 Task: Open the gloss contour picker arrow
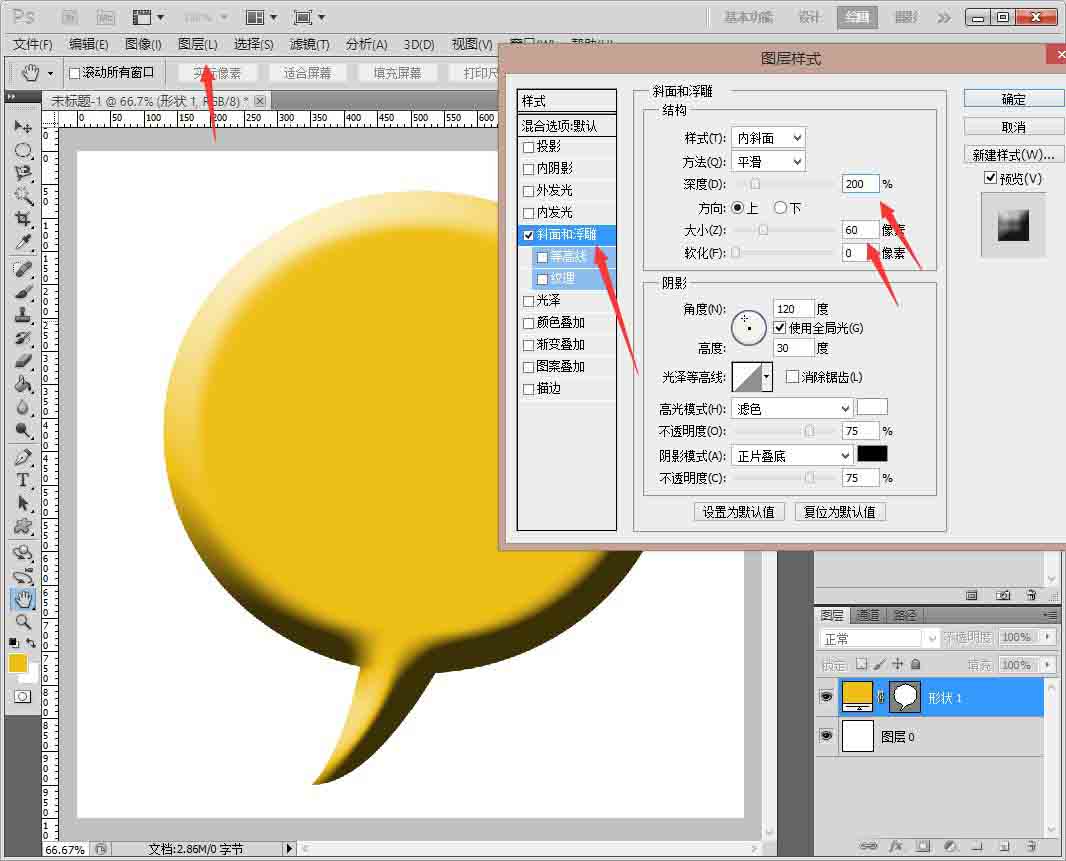point(767,377)
